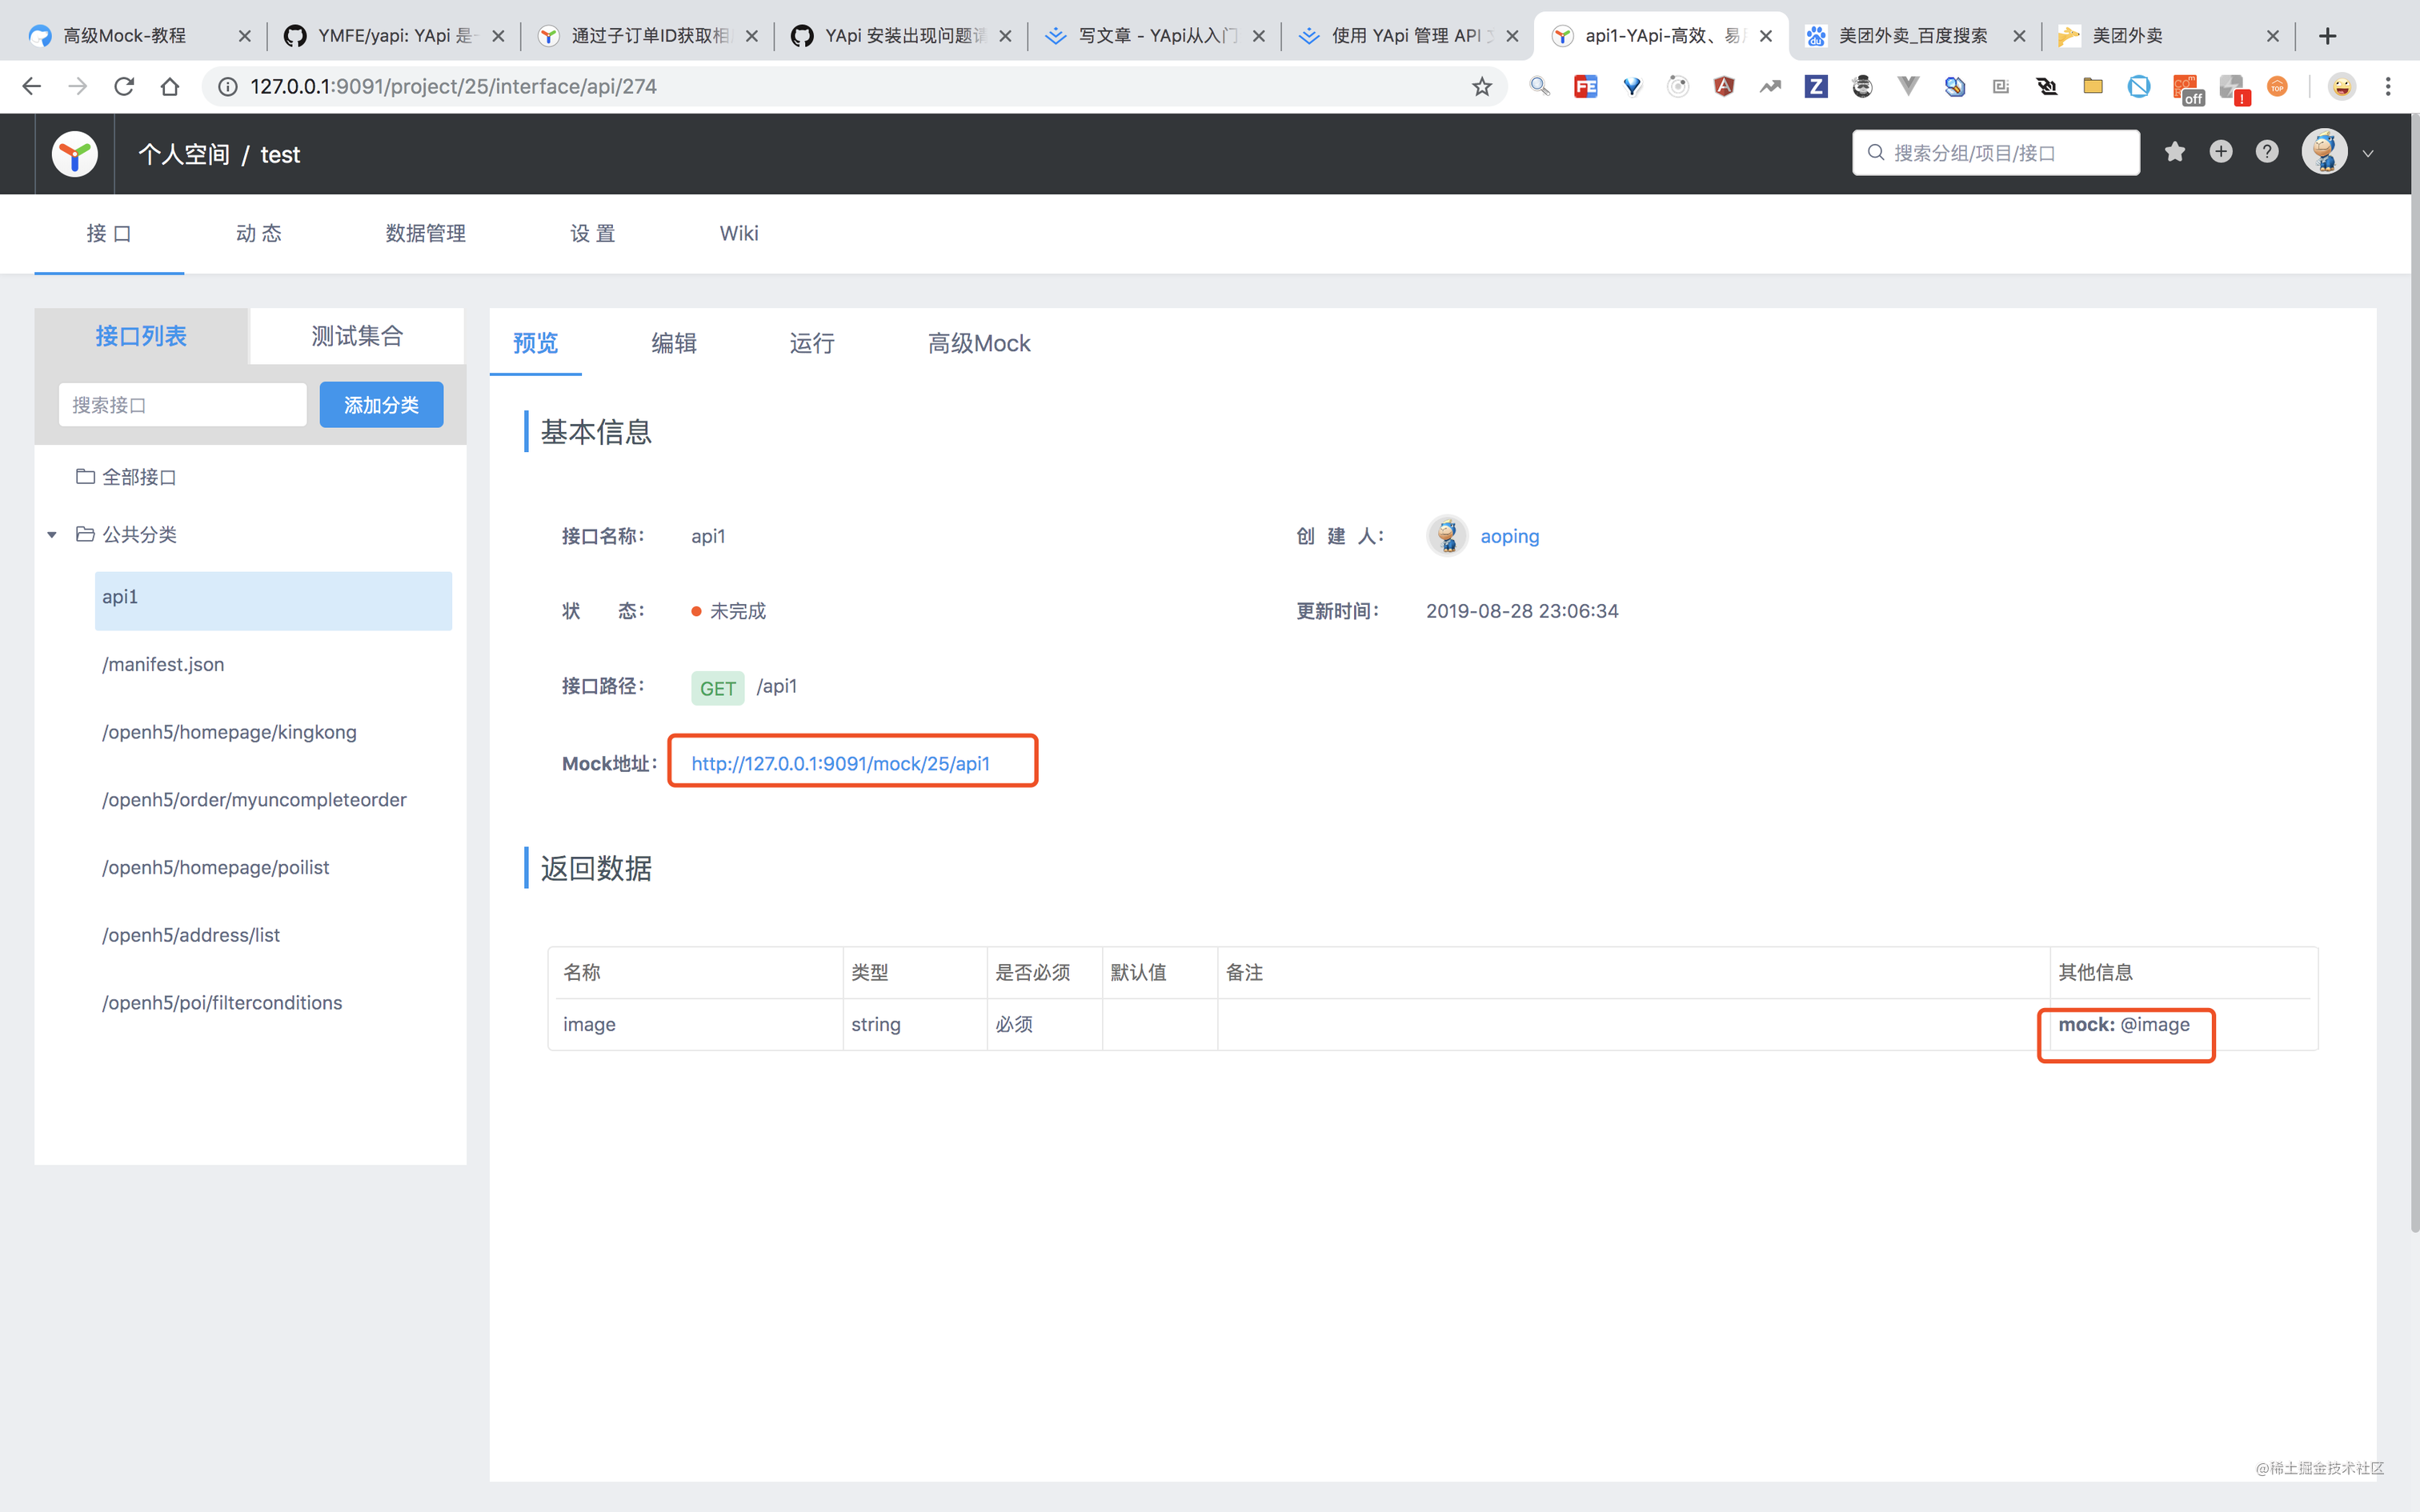Open 数据管理 tab
The width and height of the screenshot is (2420, 1512).
(x=426, y=233)
